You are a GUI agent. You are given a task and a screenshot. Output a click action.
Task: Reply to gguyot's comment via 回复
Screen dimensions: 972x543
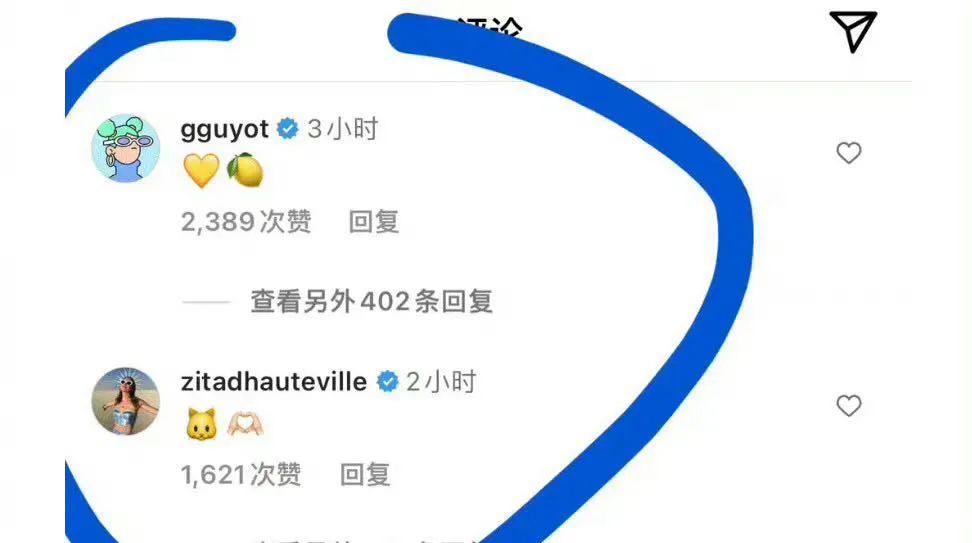pos(374,222)
